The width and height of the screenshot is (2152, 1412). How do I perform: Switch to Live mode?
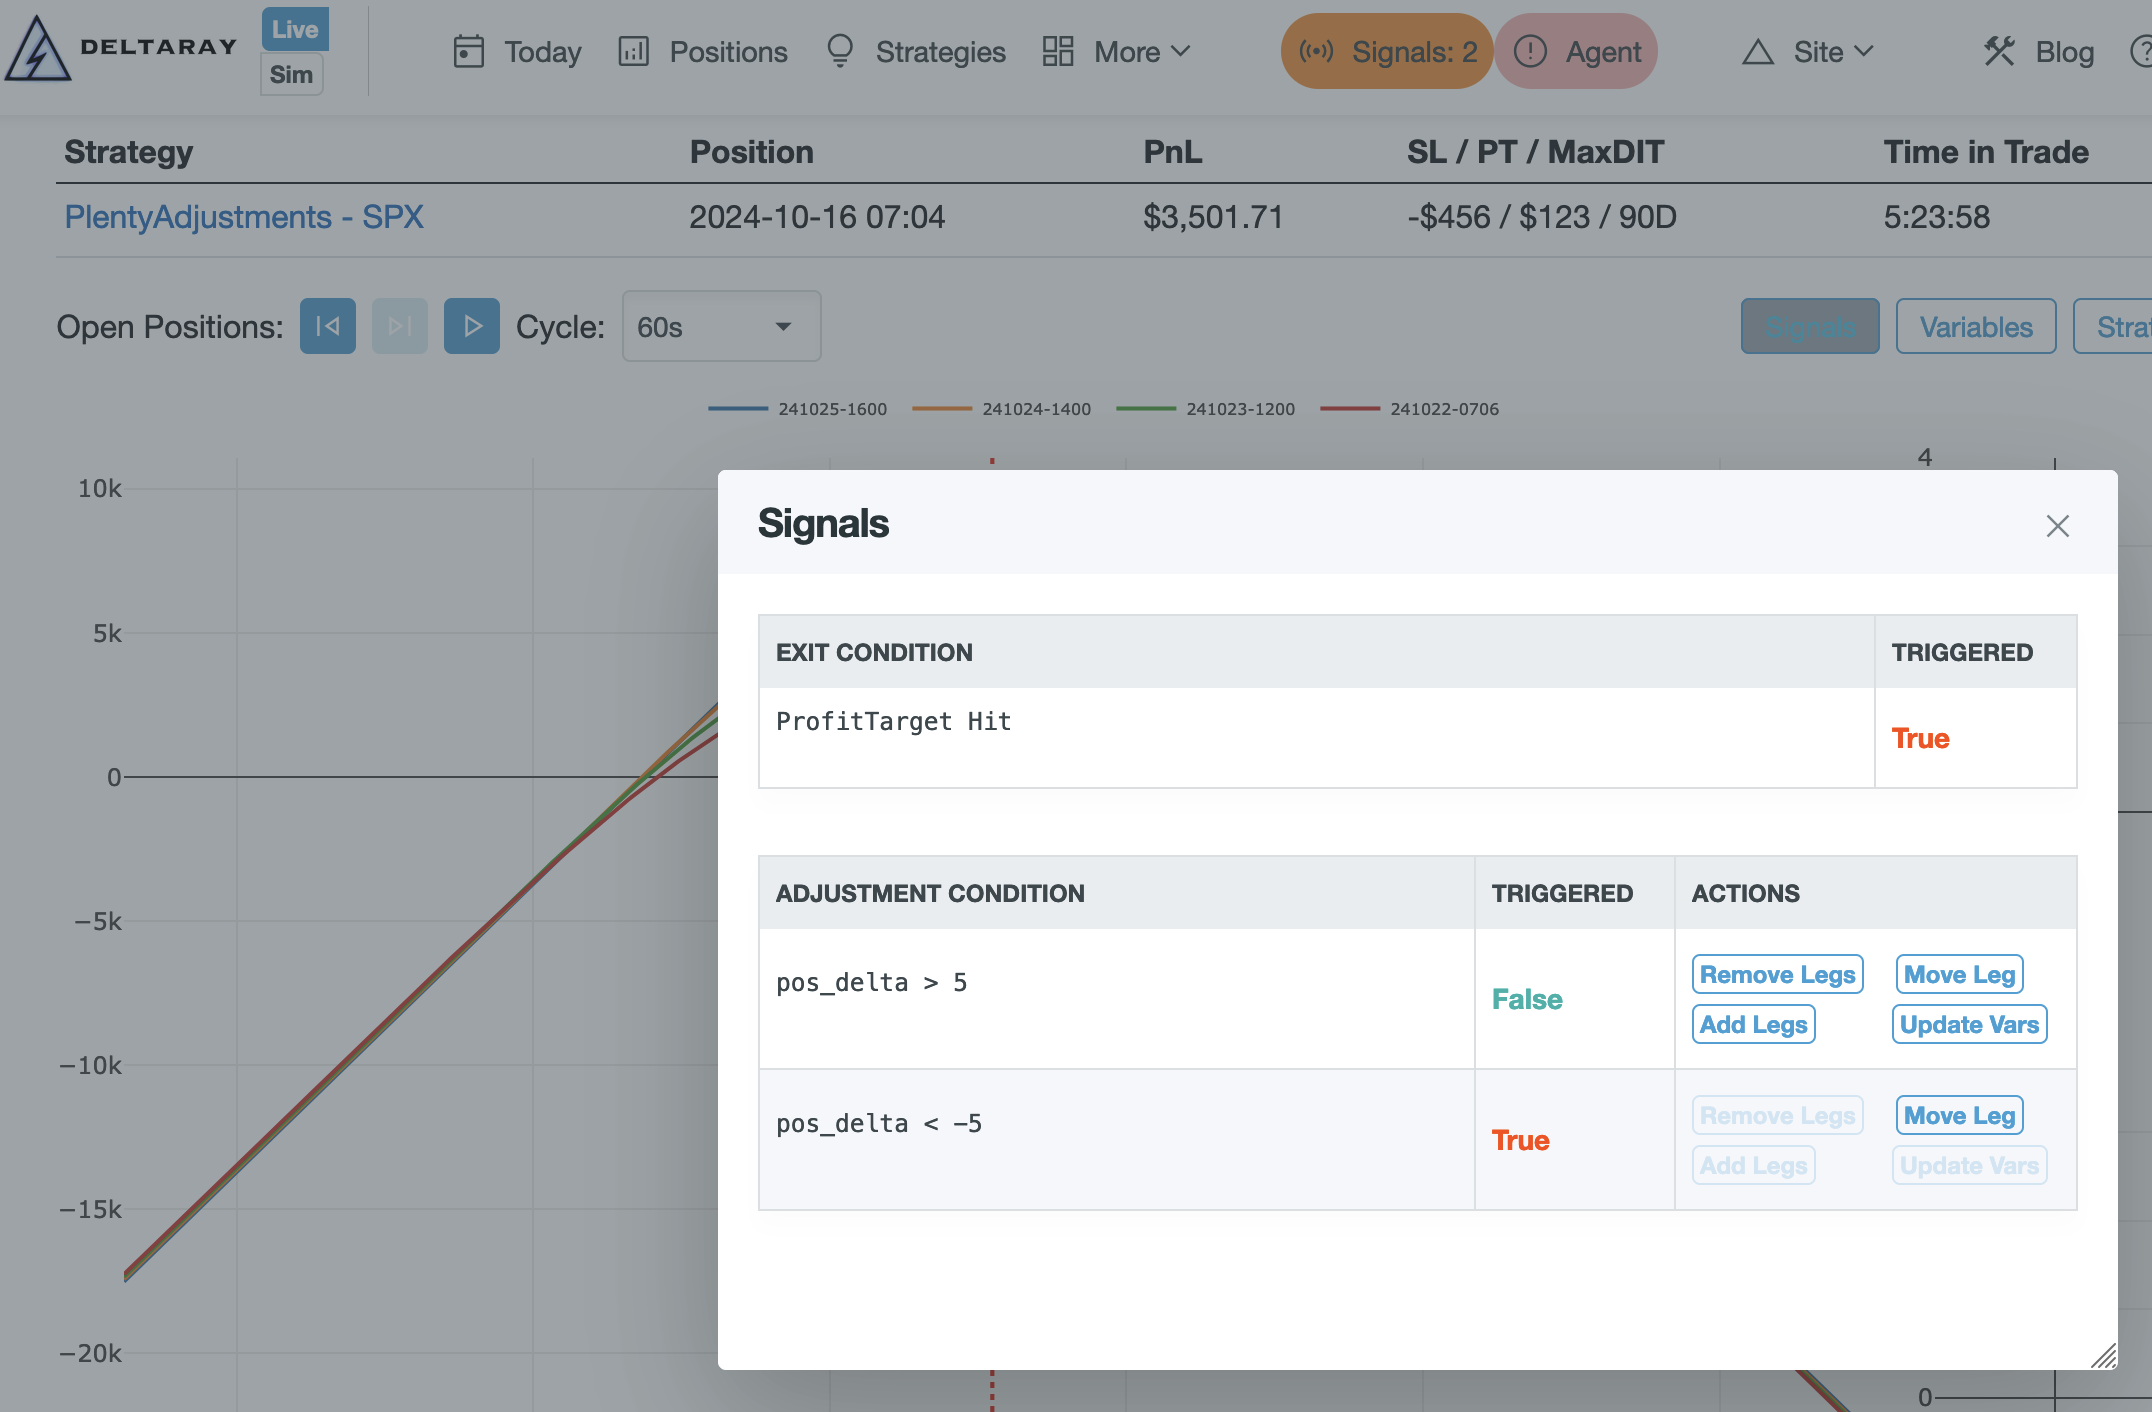[294, 29]
